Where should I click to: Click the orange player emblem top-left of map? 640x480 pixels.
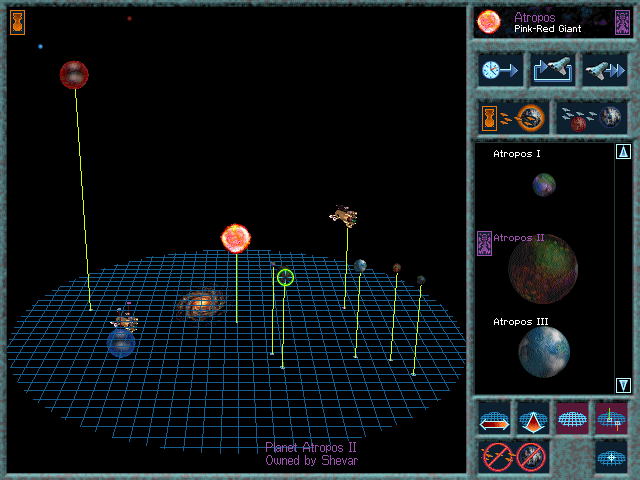(x=18, y=22)
